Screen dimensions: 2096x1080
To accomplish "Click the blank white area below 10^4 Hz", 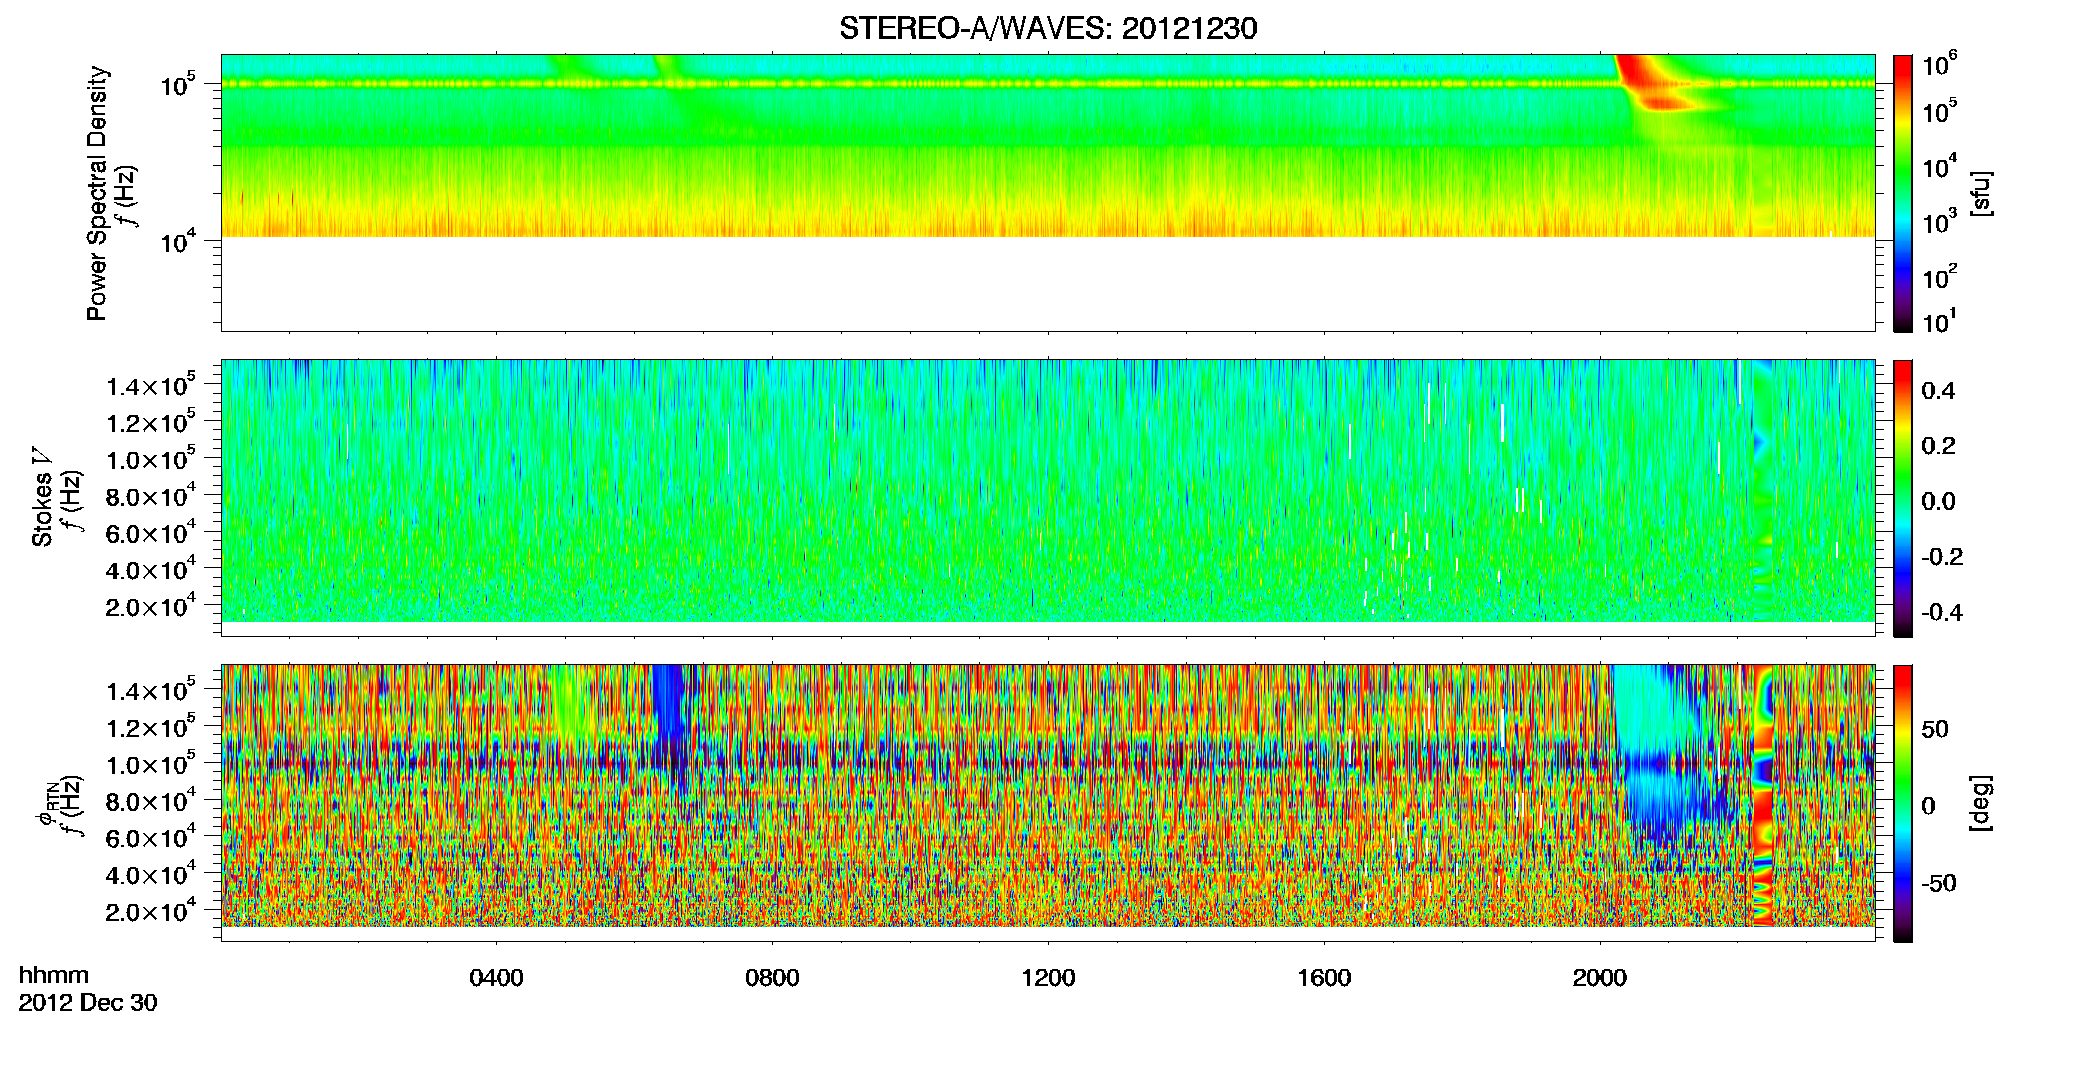I will tap(1048, 283).
